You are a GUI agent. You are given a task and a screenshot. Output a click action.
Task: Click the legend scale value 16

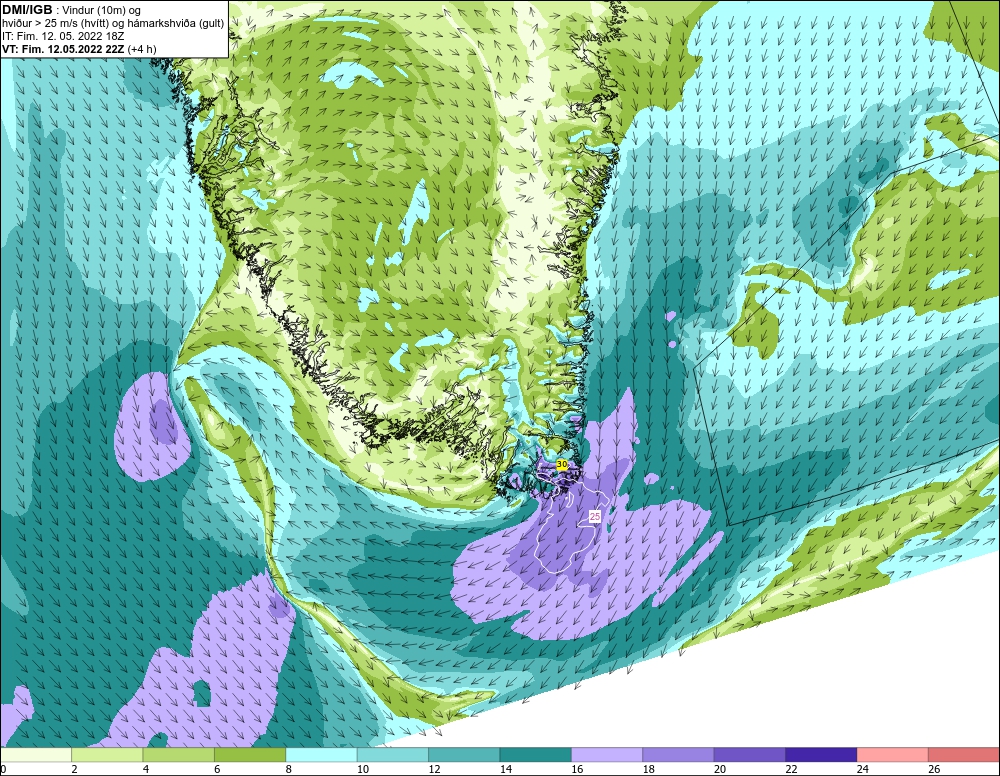tap(577, 769)
